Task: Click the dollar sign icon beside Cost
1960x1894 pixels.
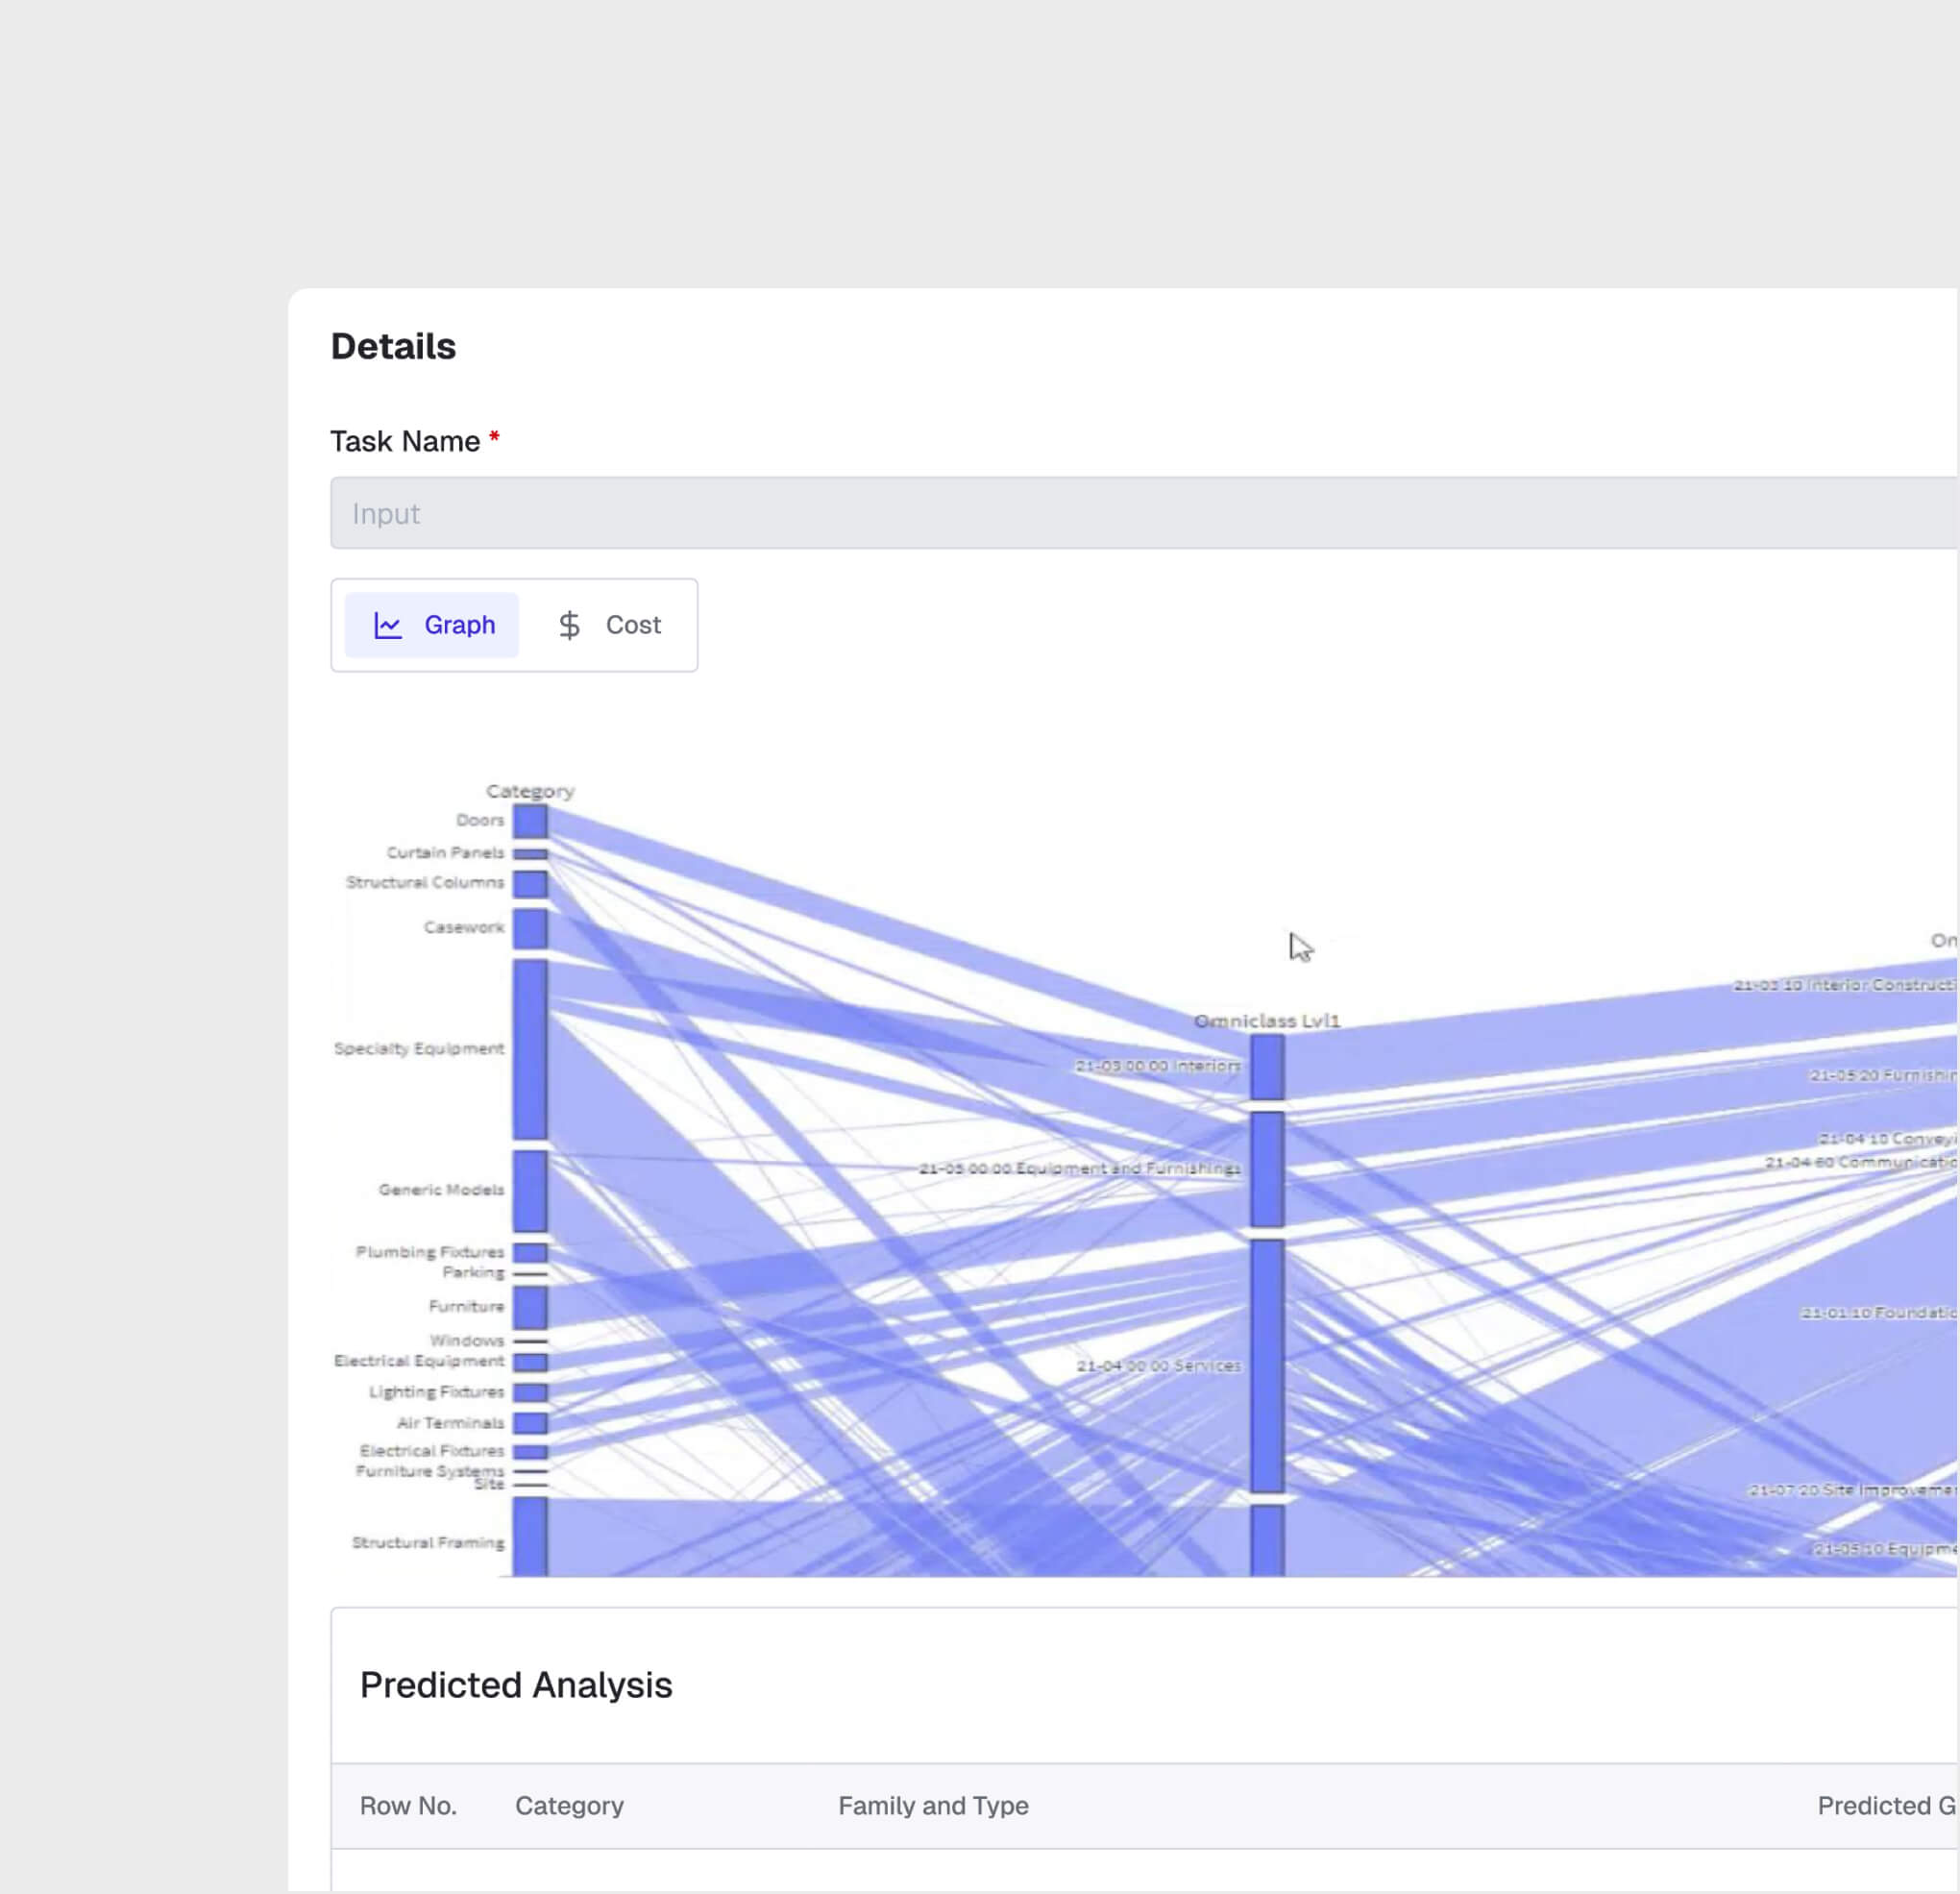Action: coord(570,624)
